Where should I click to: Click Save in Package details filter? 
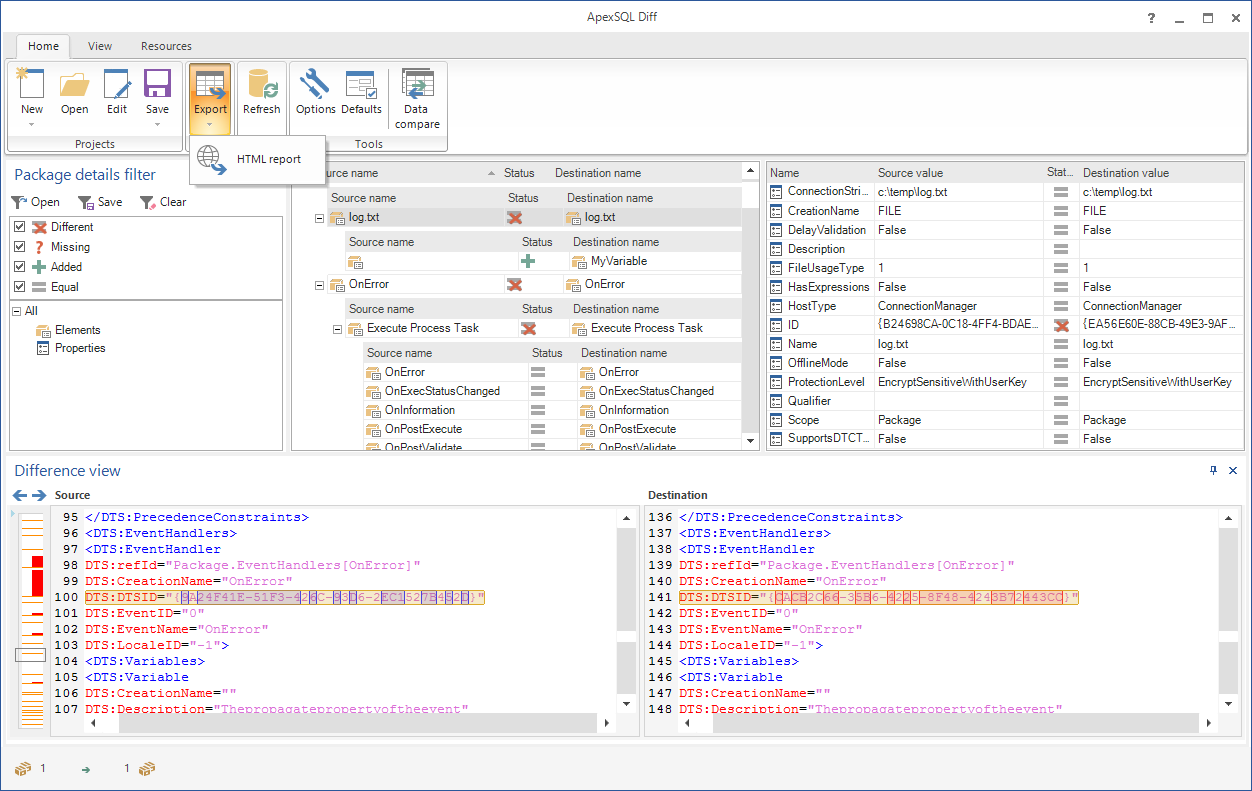(x=100, y=202)
